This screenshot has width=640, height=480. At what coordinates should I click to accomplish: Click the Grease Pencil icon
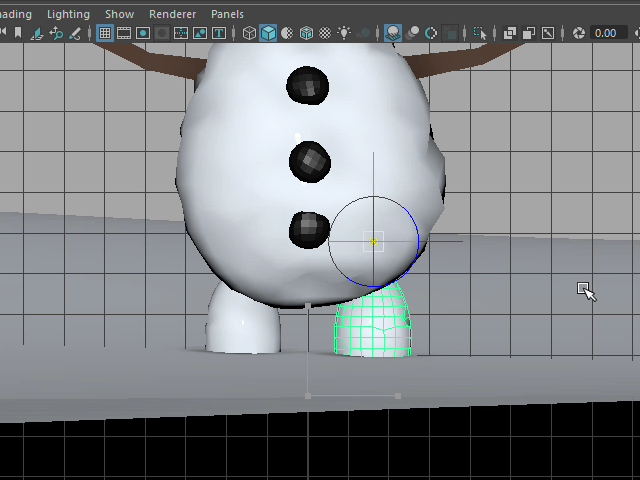click(x=77, y=33)
